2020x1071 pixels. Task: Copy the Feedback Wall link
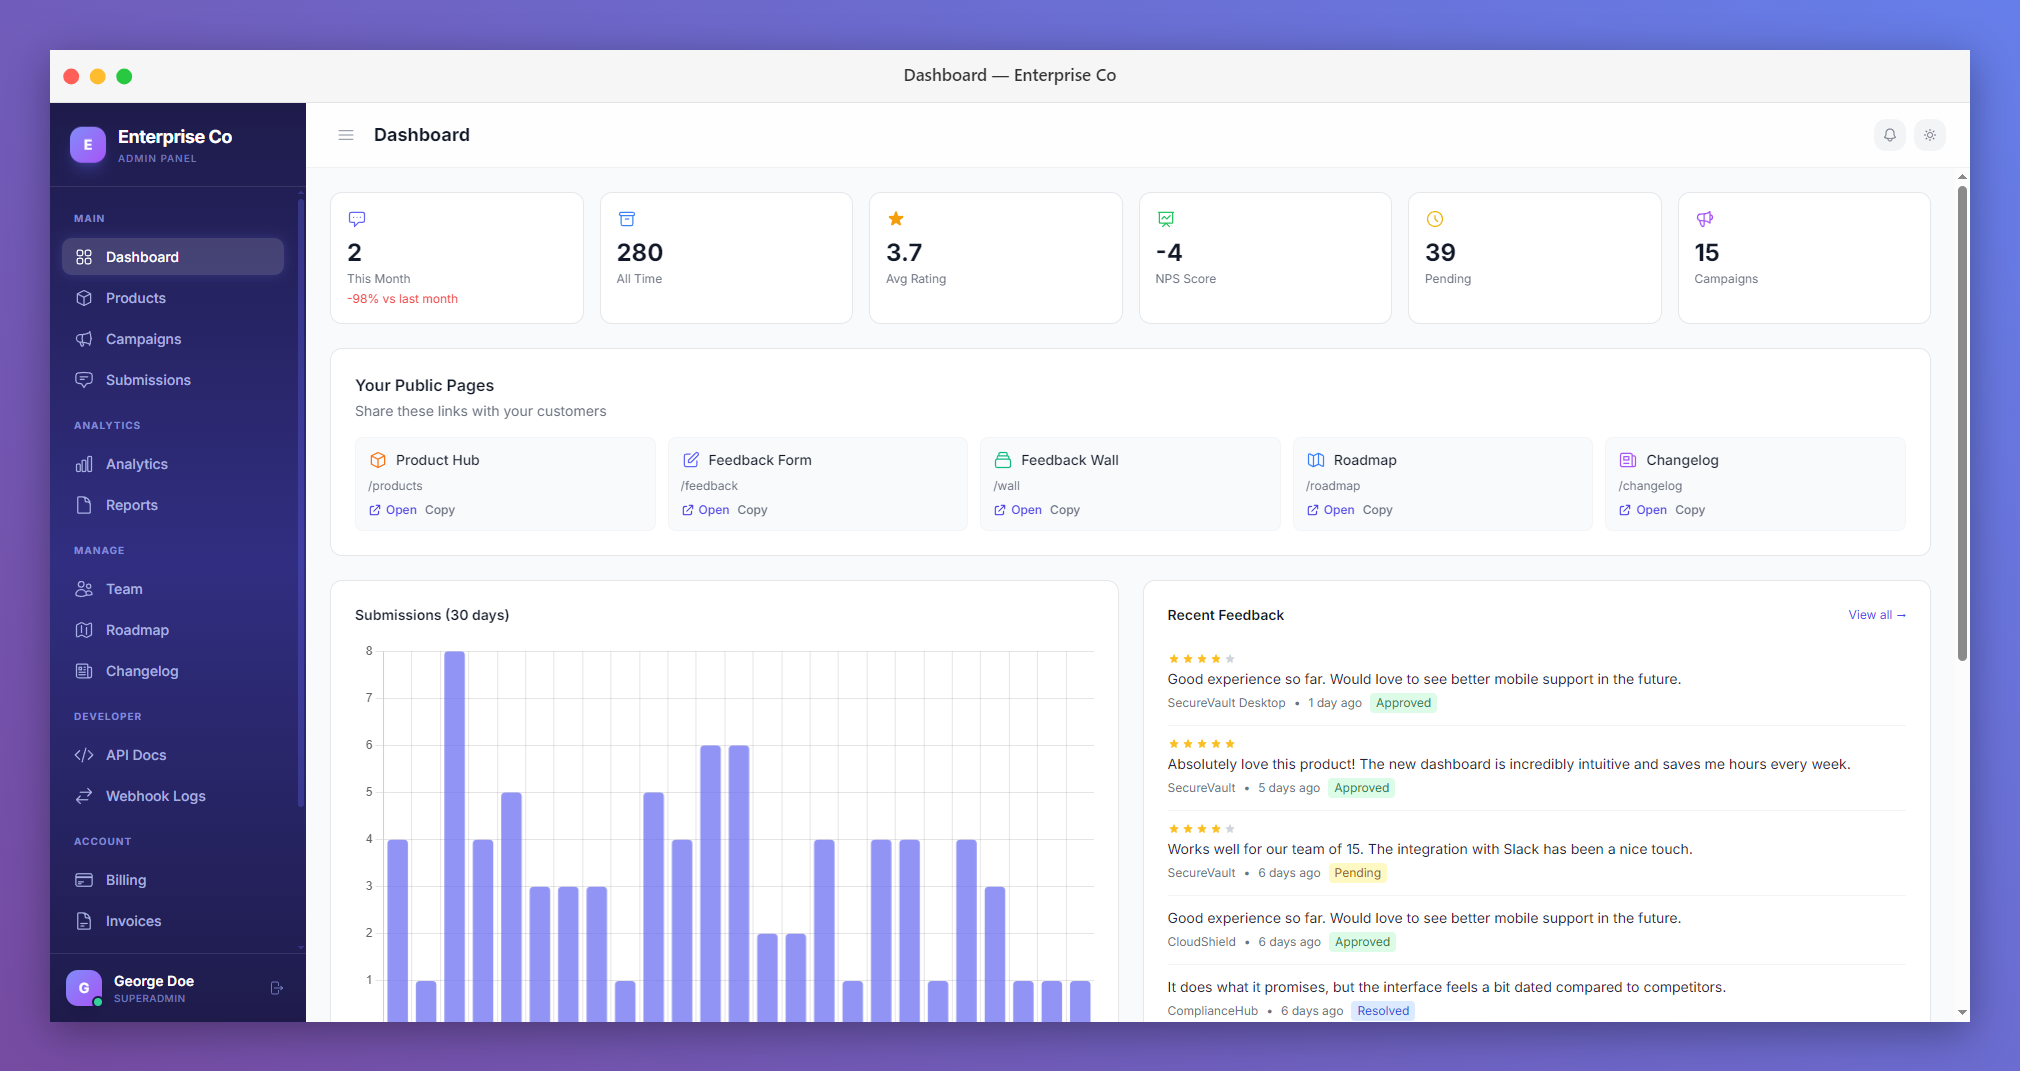[1065, 510]
